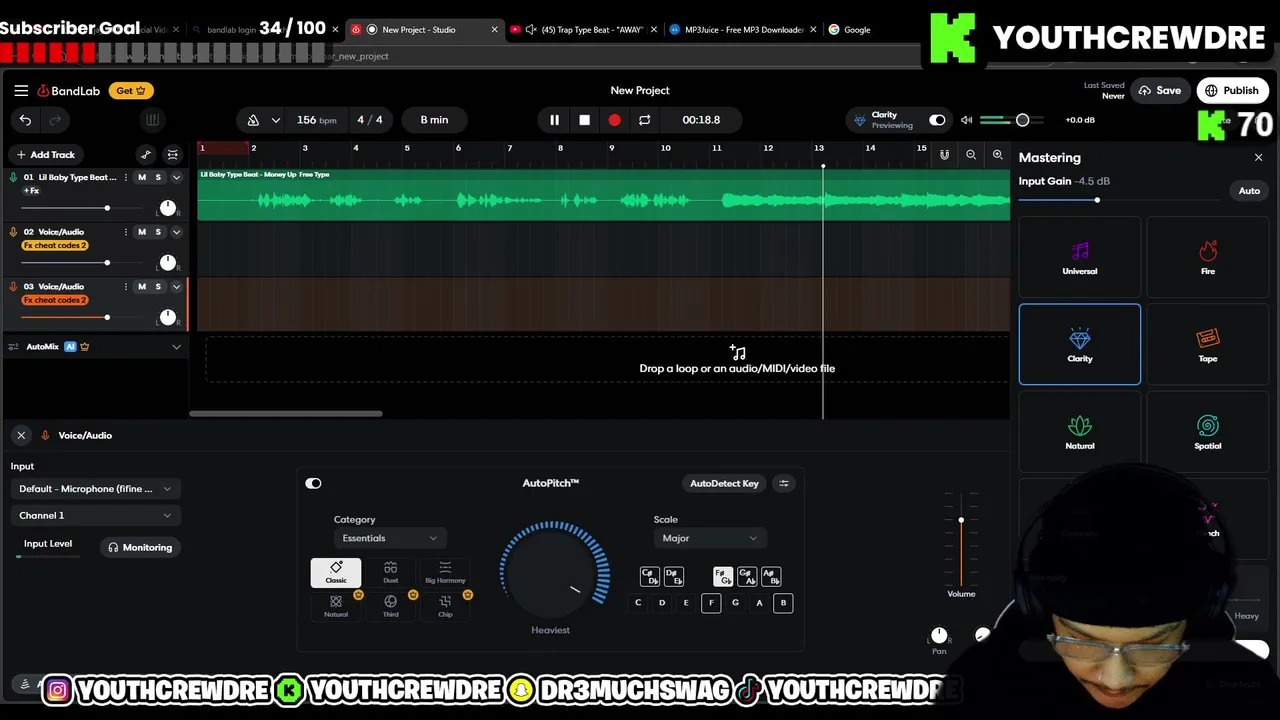
Task: Mute track 02 Voice/Audio
Action: click(141, 232)
